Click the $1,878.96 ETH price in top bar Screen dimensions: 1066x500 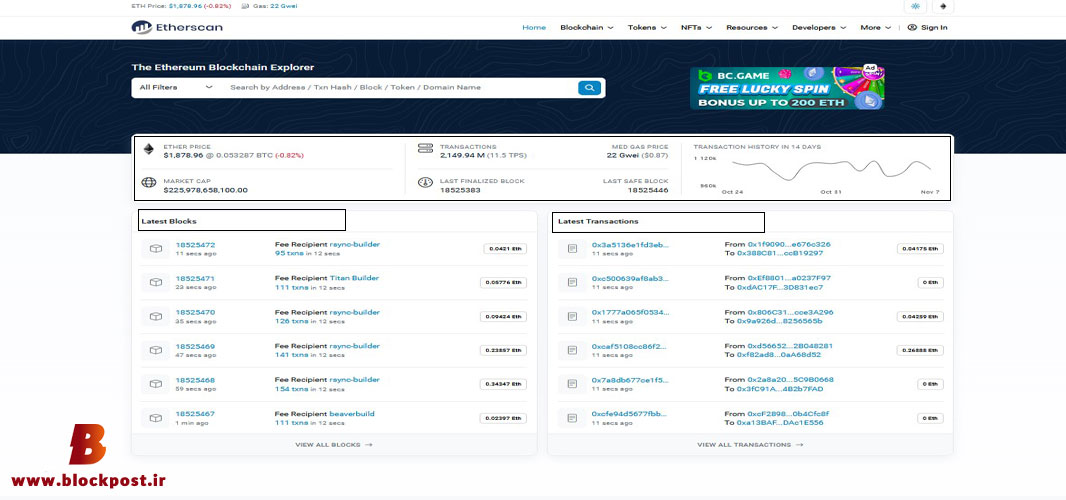coord(185,6)
